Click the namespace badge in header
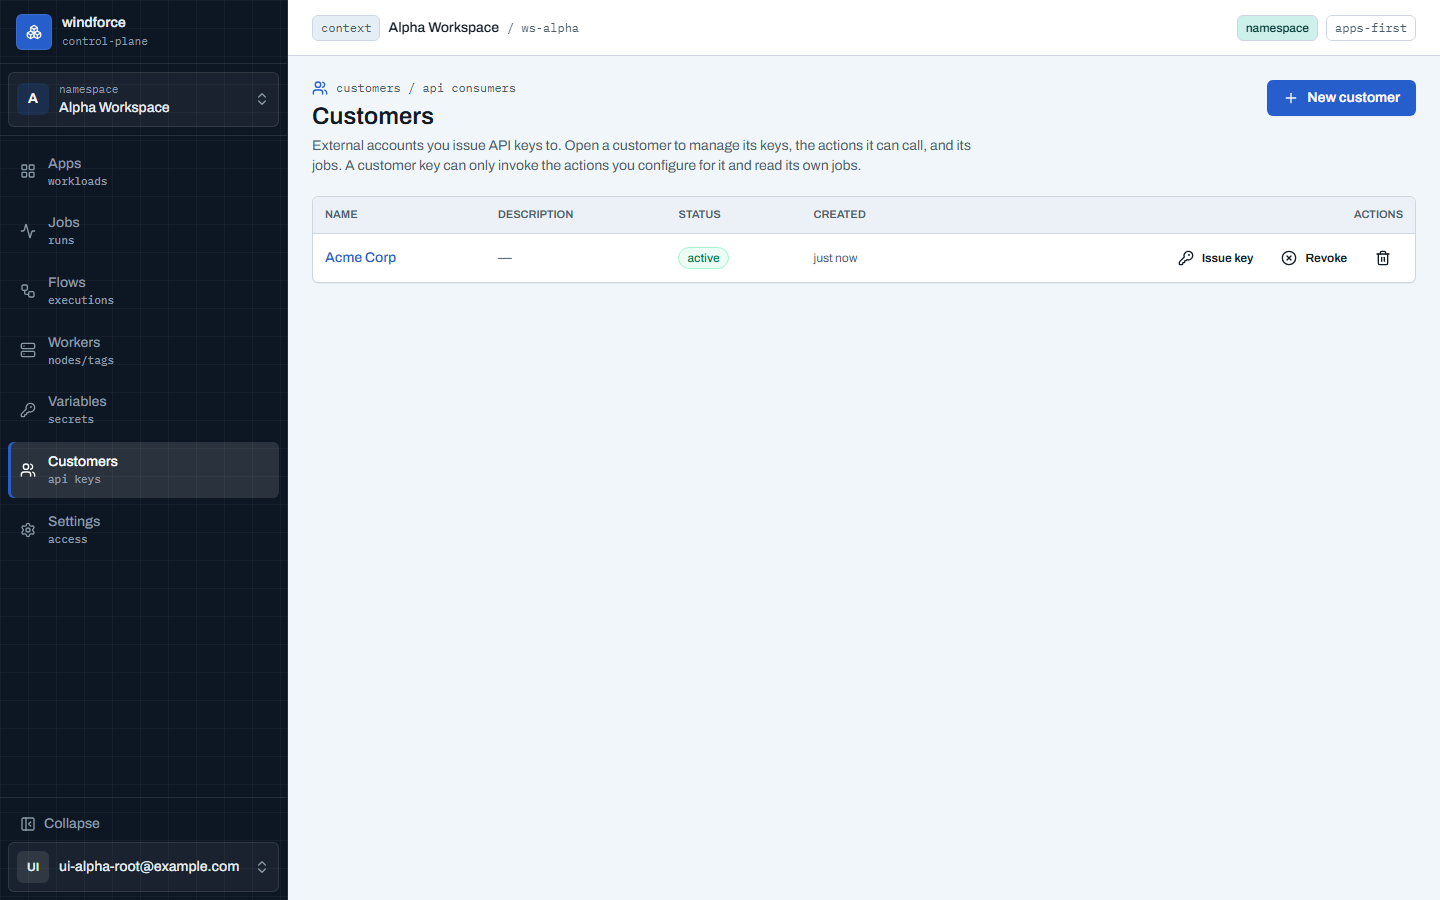The height and width of the screenshot is (900, 1440). coord(1277,28)
